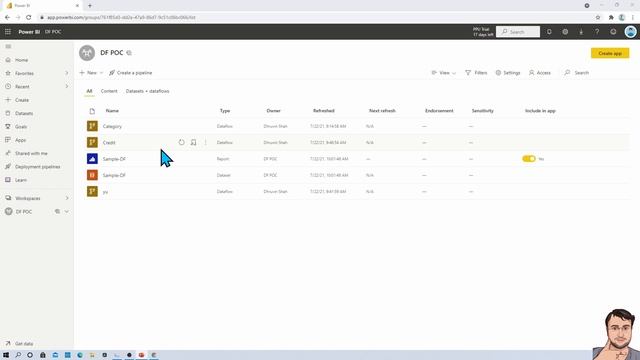Bookmark this page with the star icon
This screenshot has width=640, height=360.
pos(598,18)
